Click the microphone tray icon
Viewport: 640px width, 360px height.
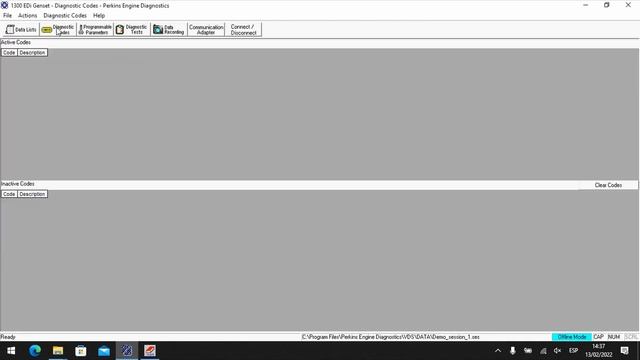pyautogui.click(x=513, y=351)
